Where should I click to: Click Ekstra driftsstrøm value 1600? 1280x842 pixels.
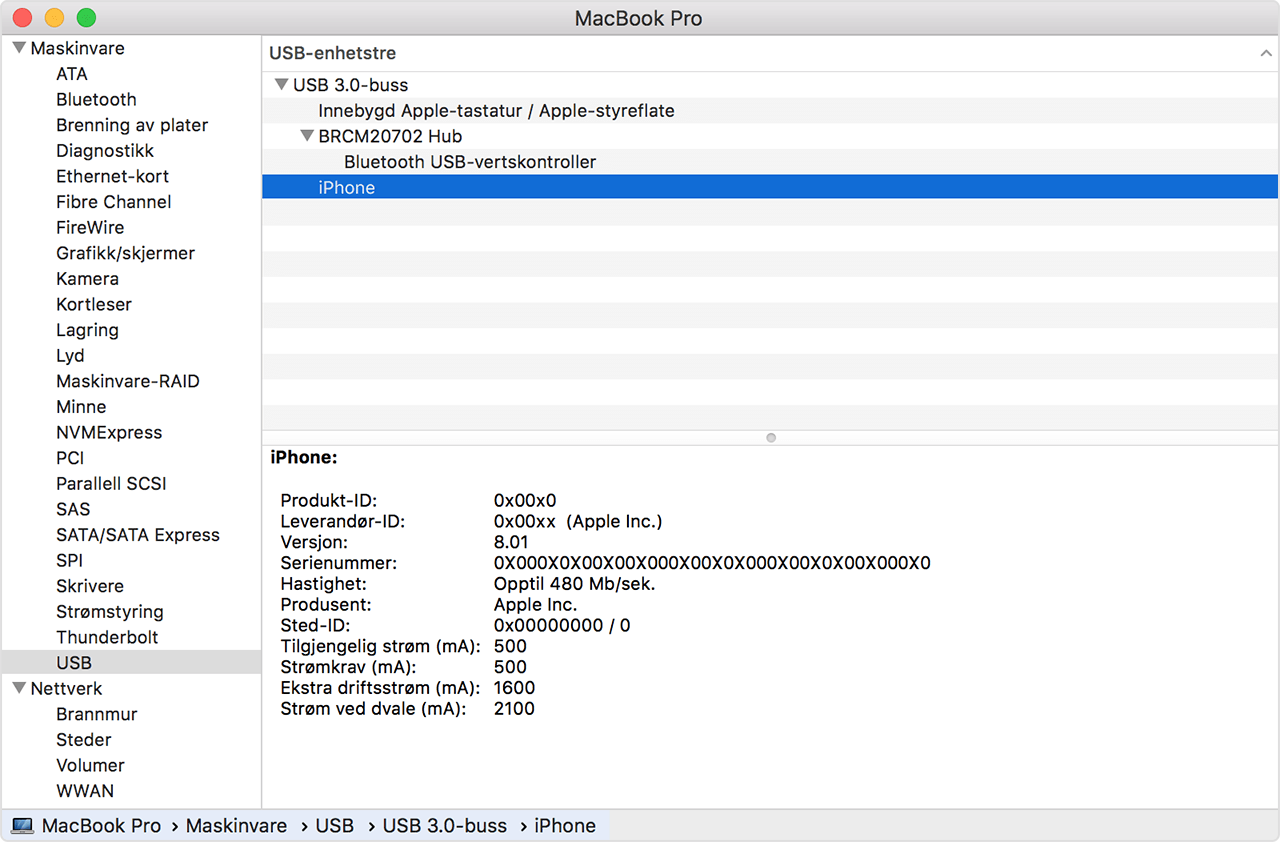(x=514, y=688)
